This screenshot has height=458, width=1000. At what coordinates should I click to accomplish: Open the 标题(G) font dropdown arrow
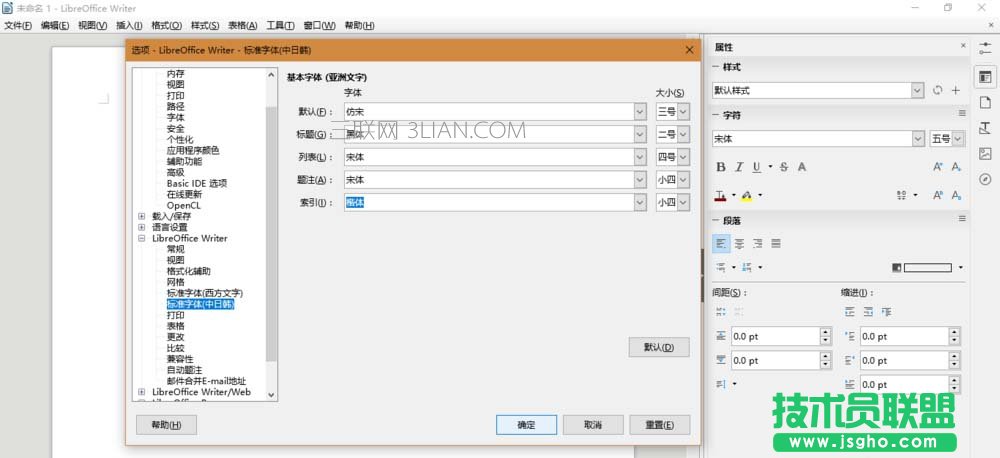coord(640,135)
